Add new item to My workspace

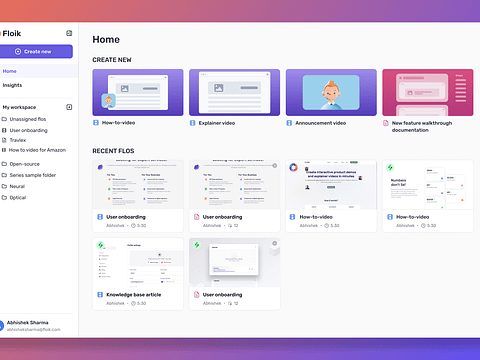tap(69, 107)
